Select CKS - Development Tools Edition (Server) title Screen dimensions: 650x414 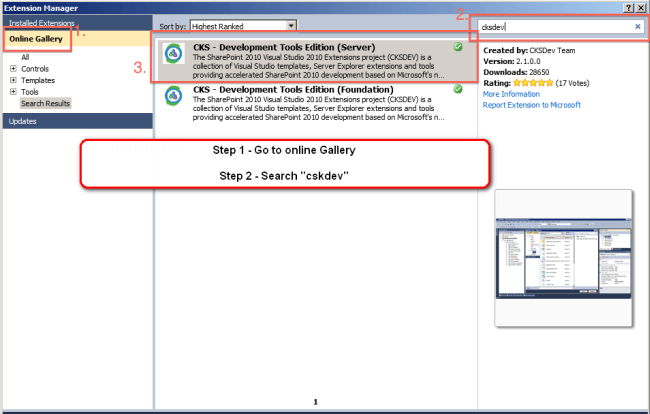click(284, 47)
